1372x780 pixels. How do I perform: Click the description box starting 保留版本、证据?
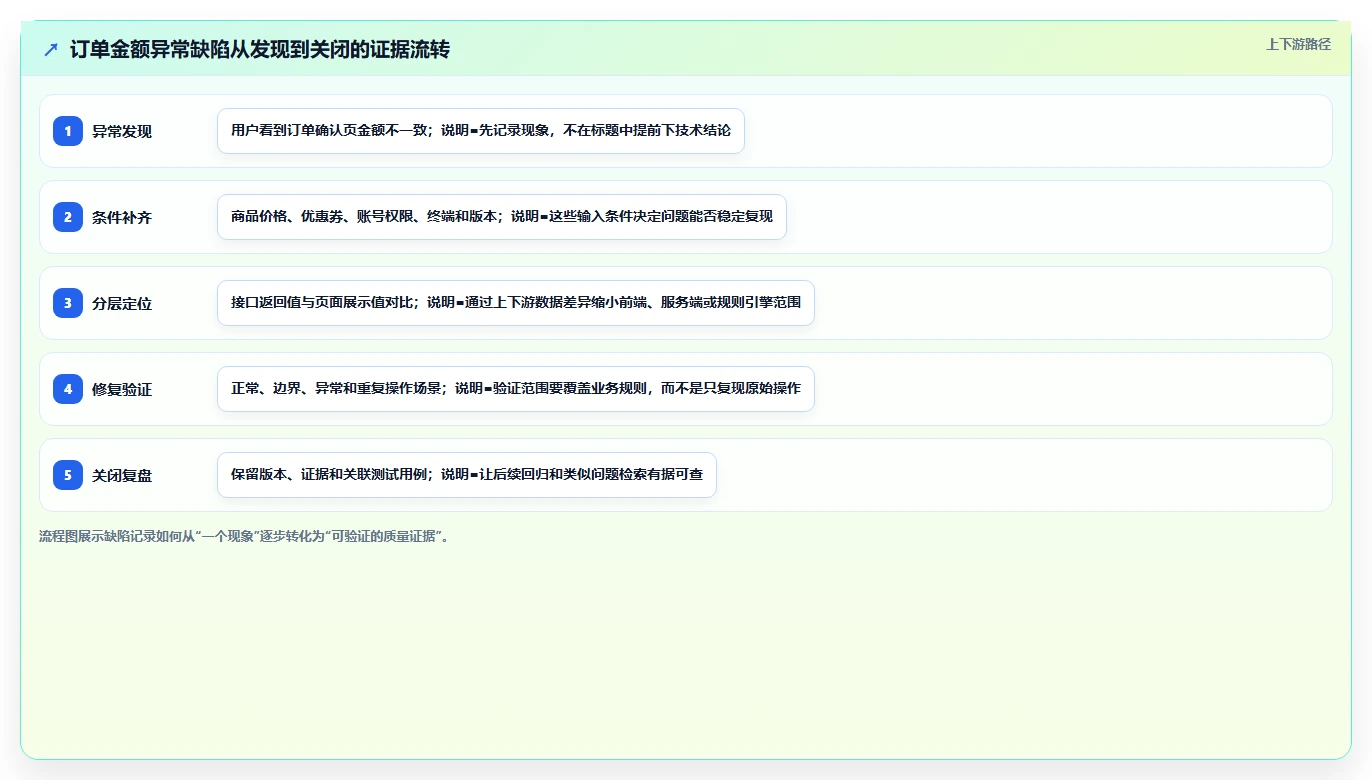coord(467,475)
